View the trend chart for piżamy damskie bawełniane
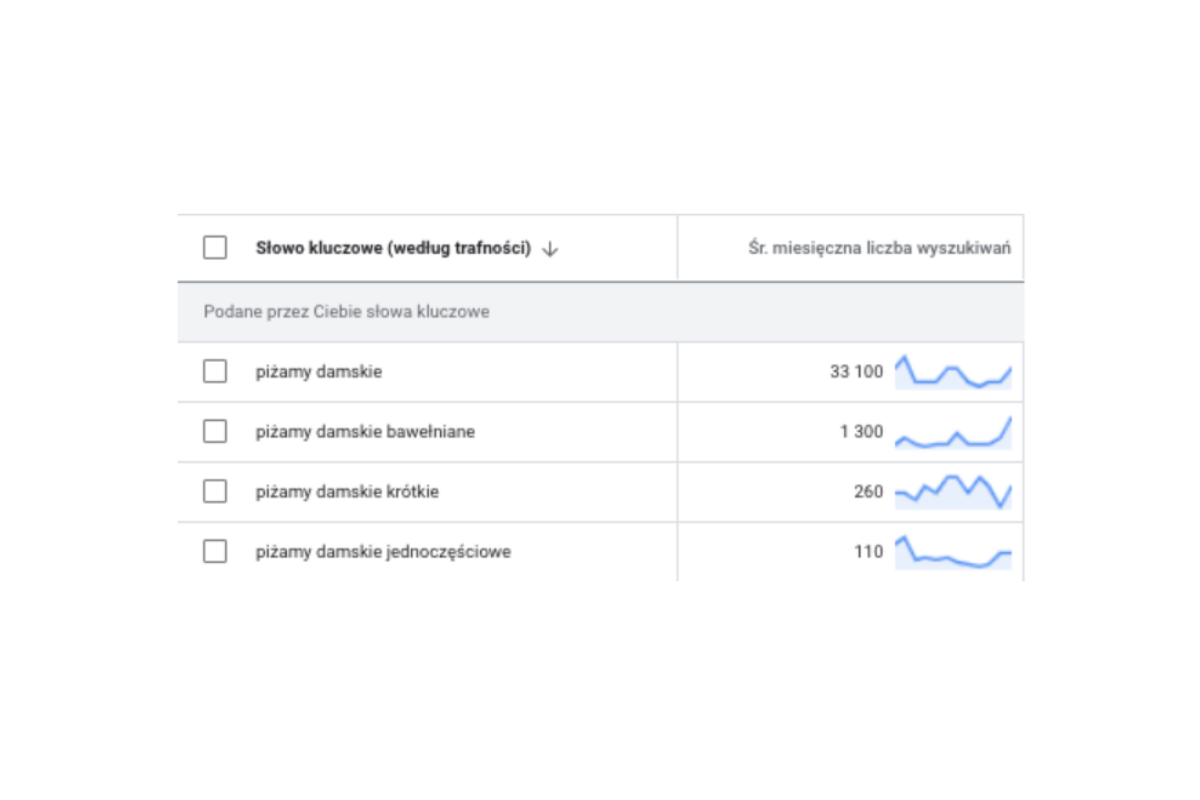 coord(953,432)
